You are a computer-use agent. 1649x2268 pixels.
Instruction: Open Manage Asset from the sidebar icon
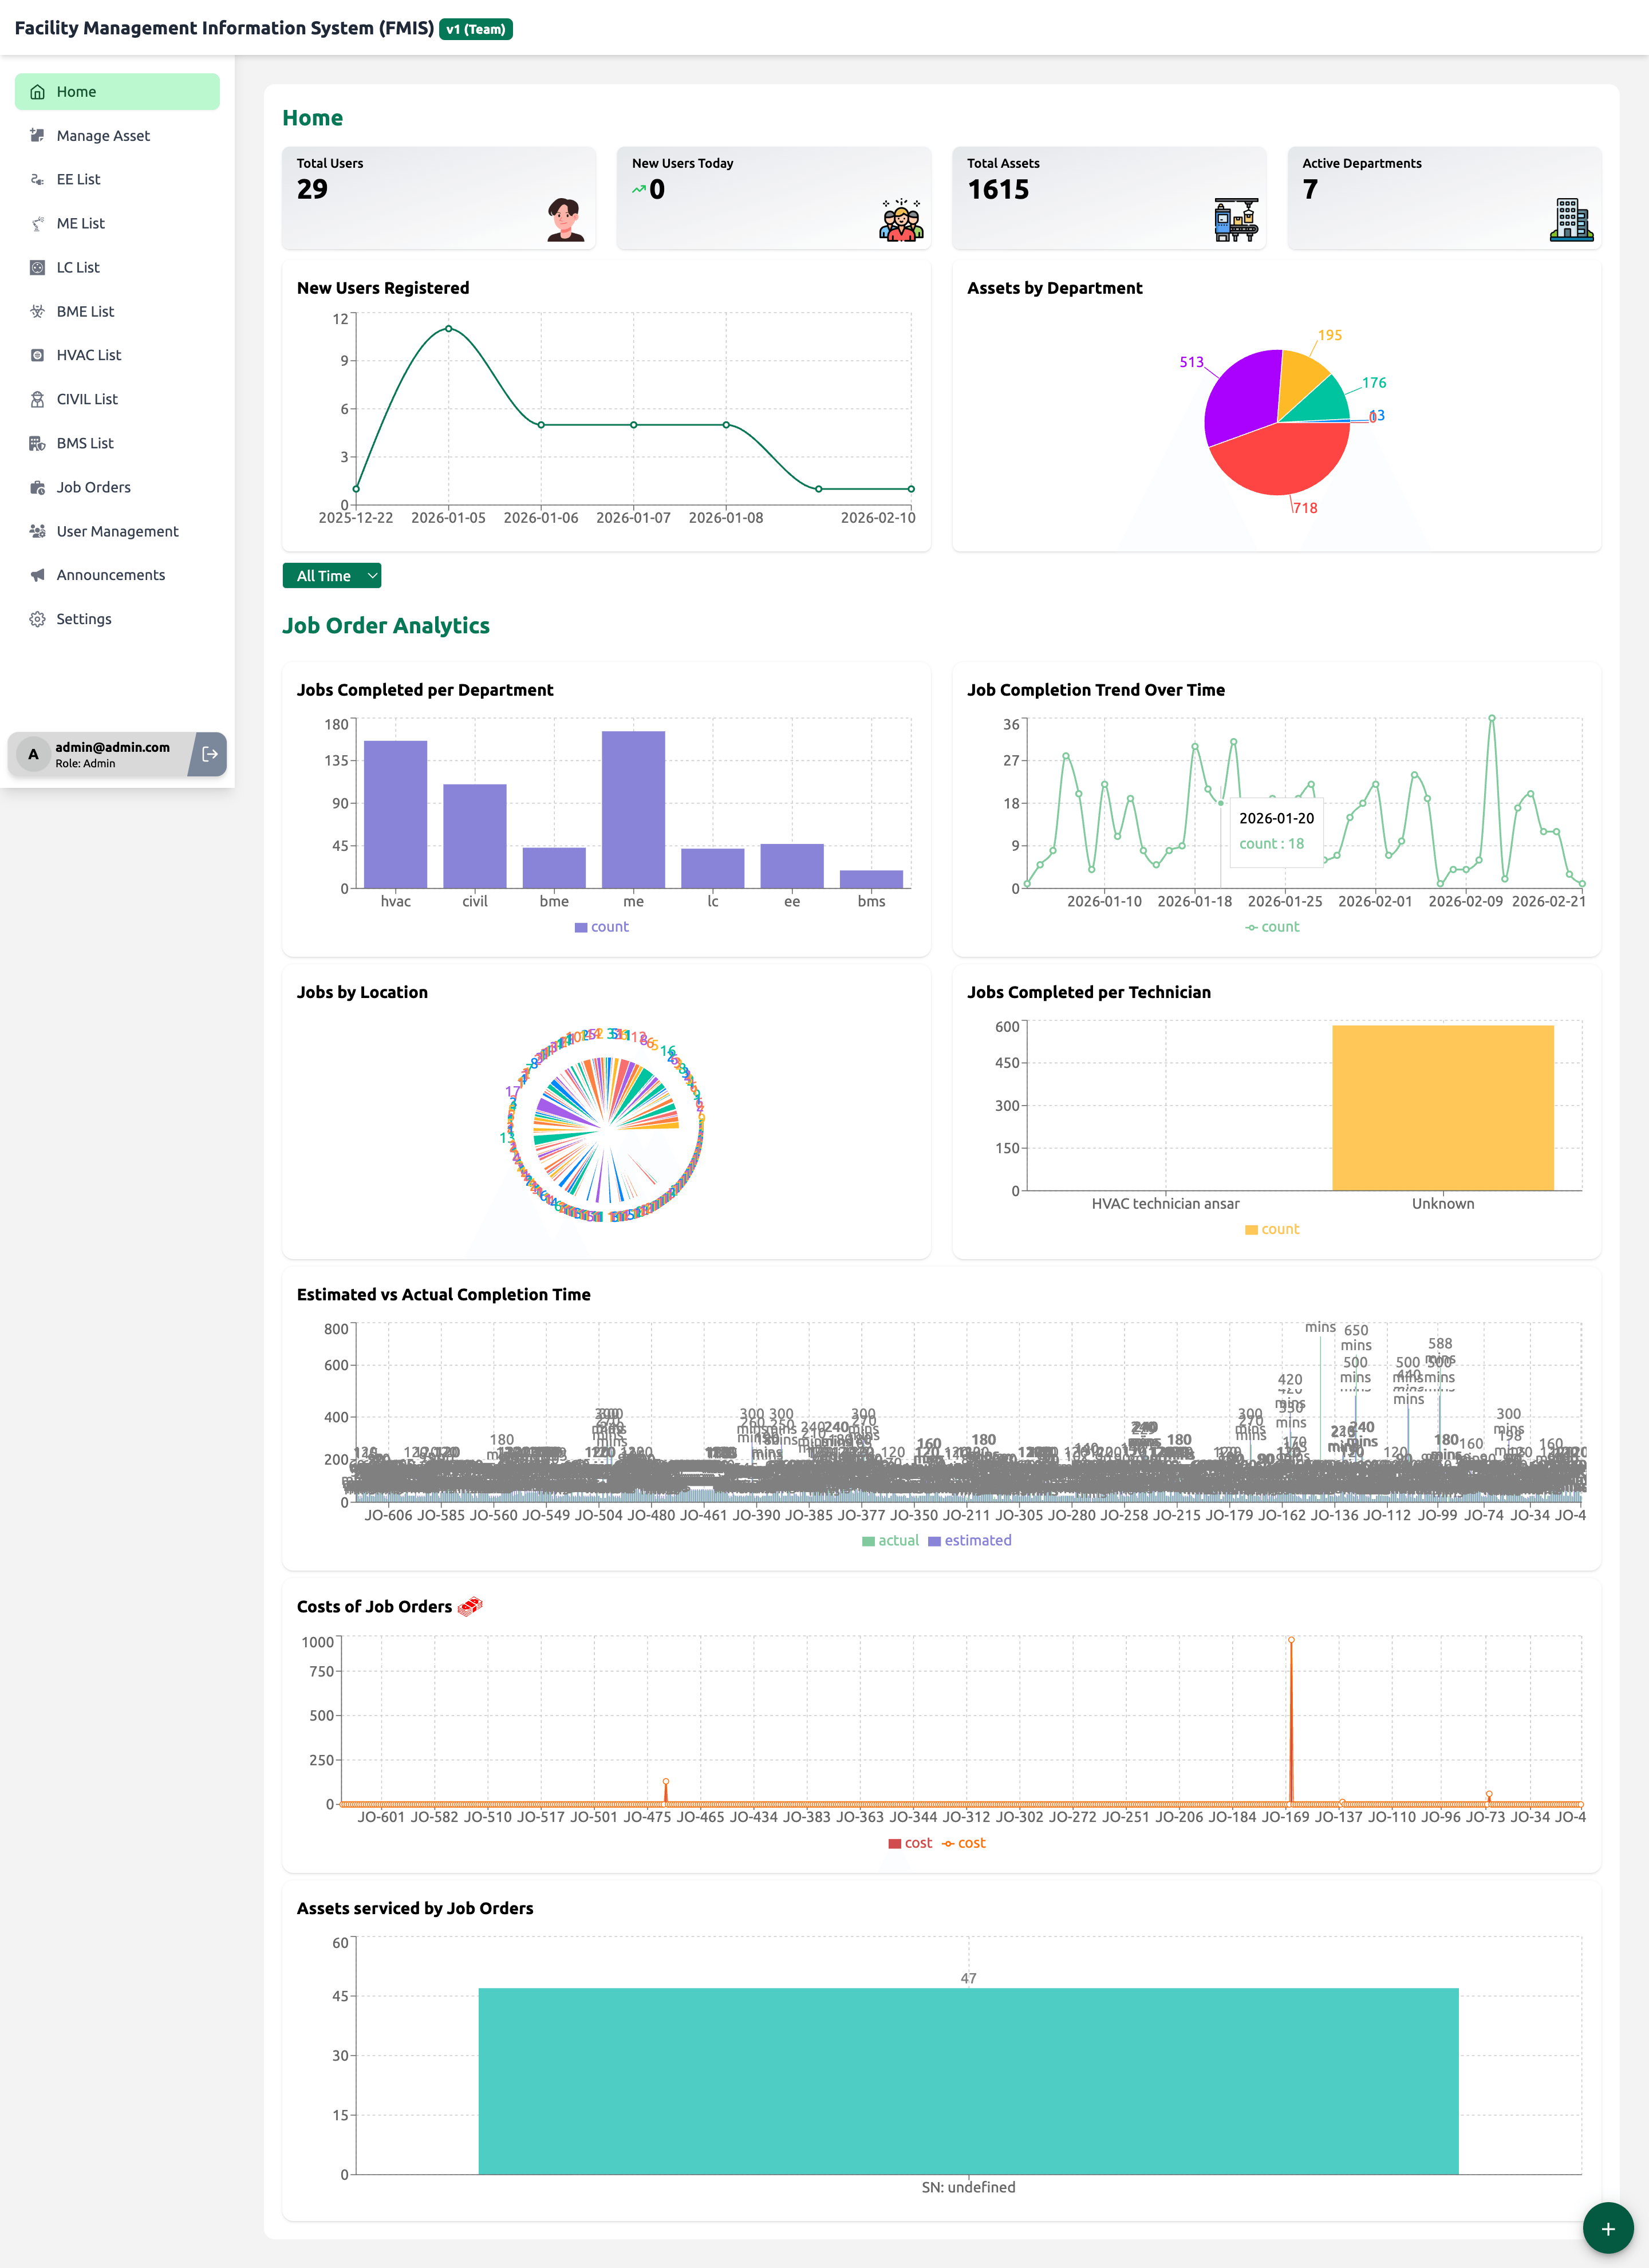[37, 135]
